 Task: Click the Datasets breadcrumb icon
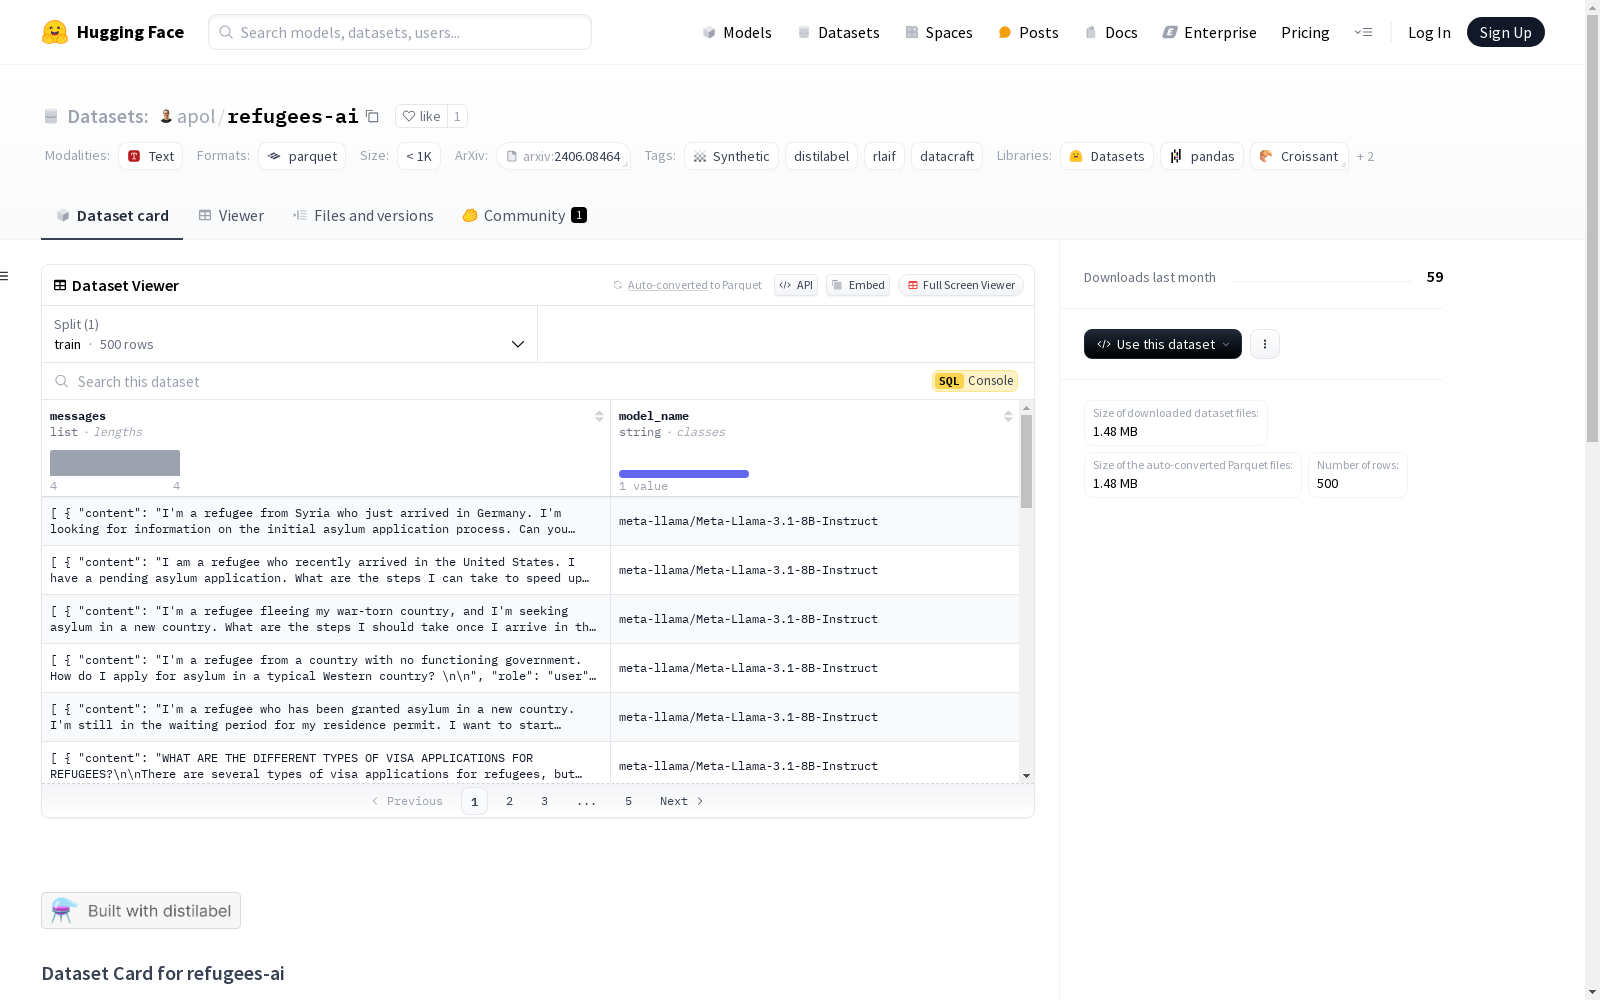(51, 116)
